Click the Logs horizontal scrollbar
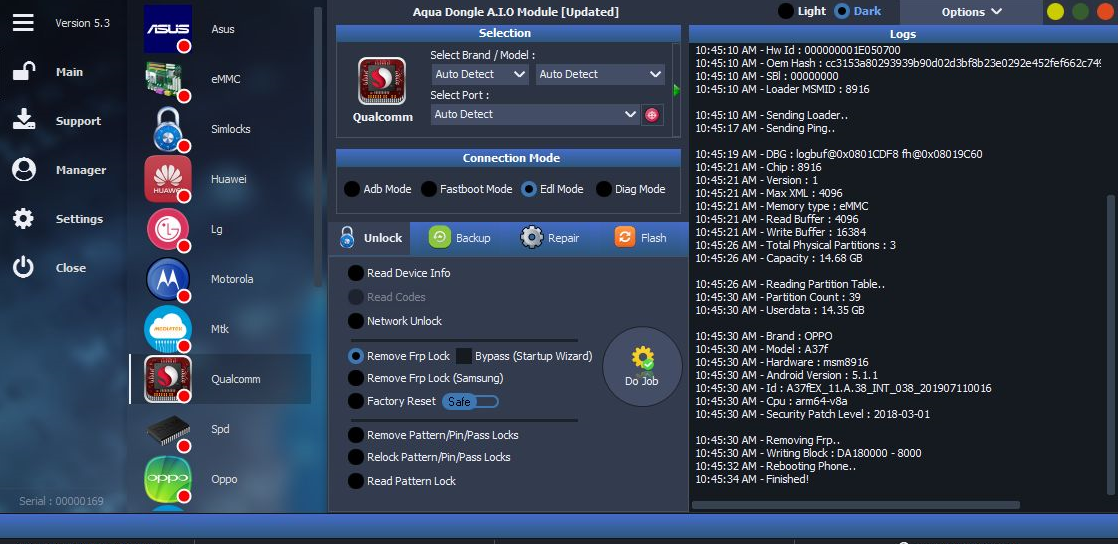Screen dimensions: 1118x544 (x=856, y=505)
